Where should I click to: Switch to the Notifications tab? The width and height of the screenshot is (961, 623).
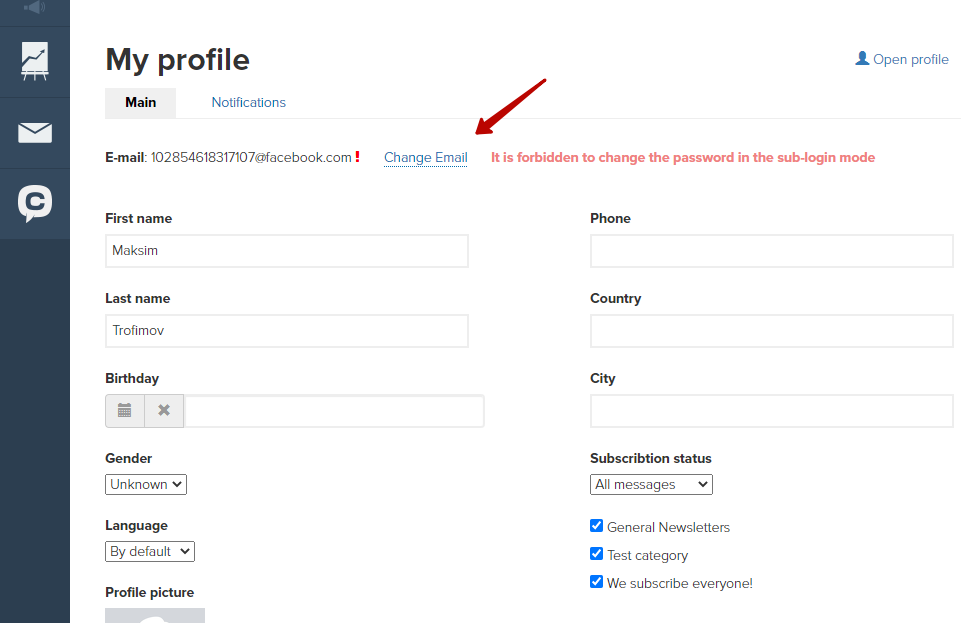point(248,102)
